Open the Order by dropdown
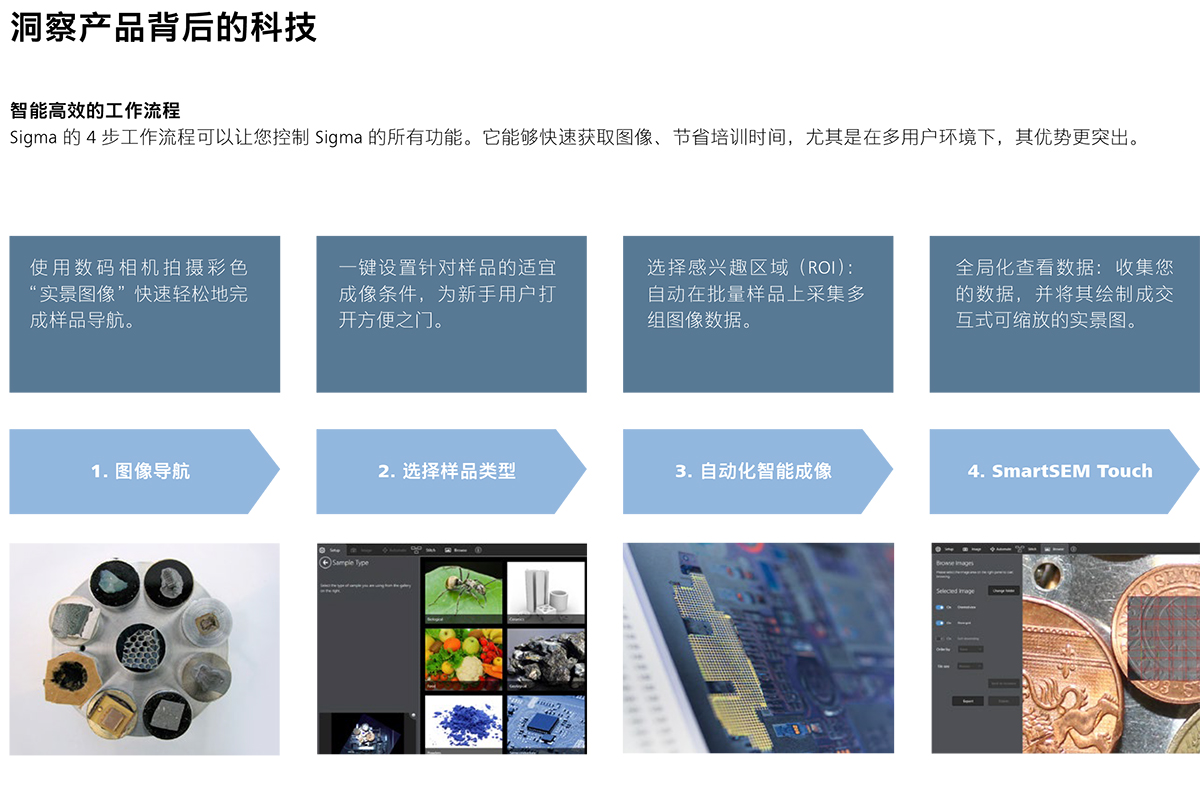The image size is (1200, 790). [970, 650]
